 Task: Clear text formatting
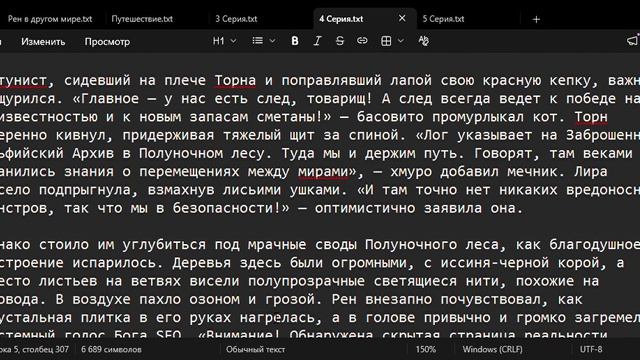(x=423, y=41)
